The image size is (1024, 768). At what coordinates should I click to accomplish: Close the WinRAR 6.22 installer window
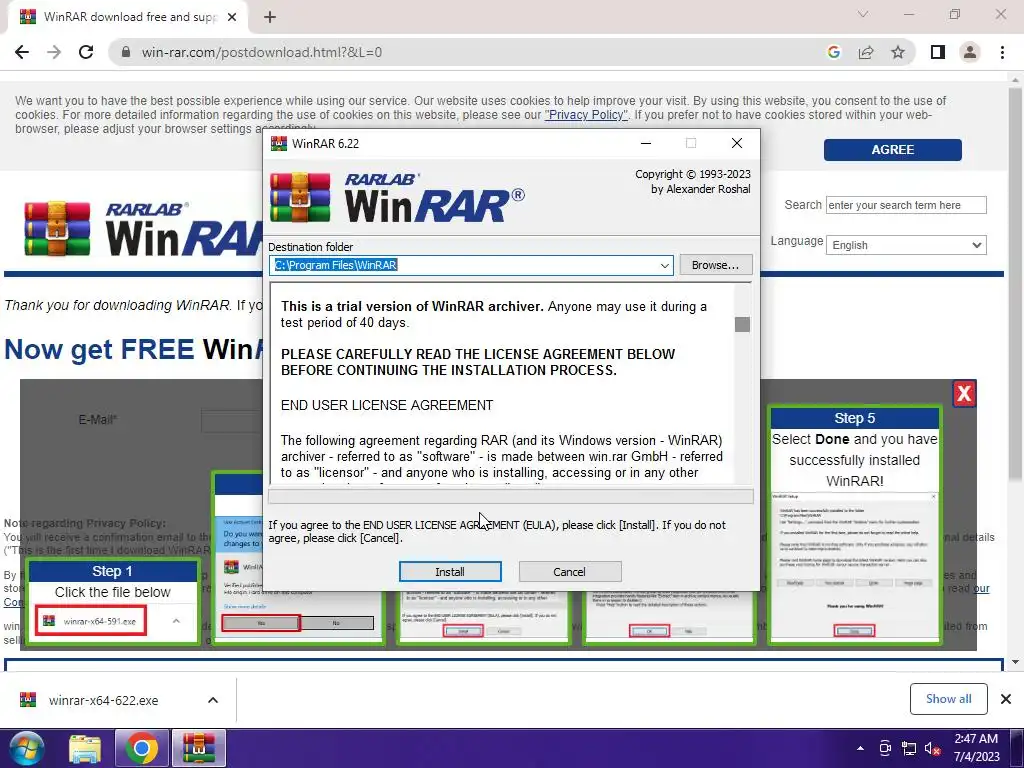(737, 143)
